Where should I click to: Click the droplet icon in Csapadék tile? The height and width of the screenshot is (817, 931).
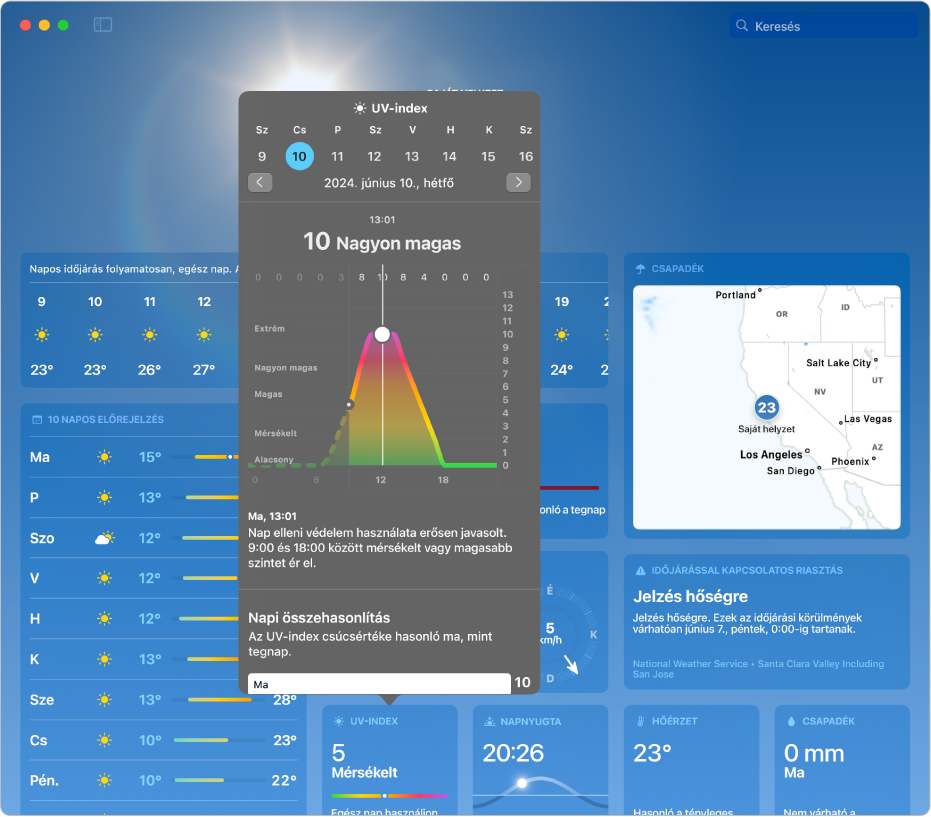pyautogui.click(x=791, y=722)
